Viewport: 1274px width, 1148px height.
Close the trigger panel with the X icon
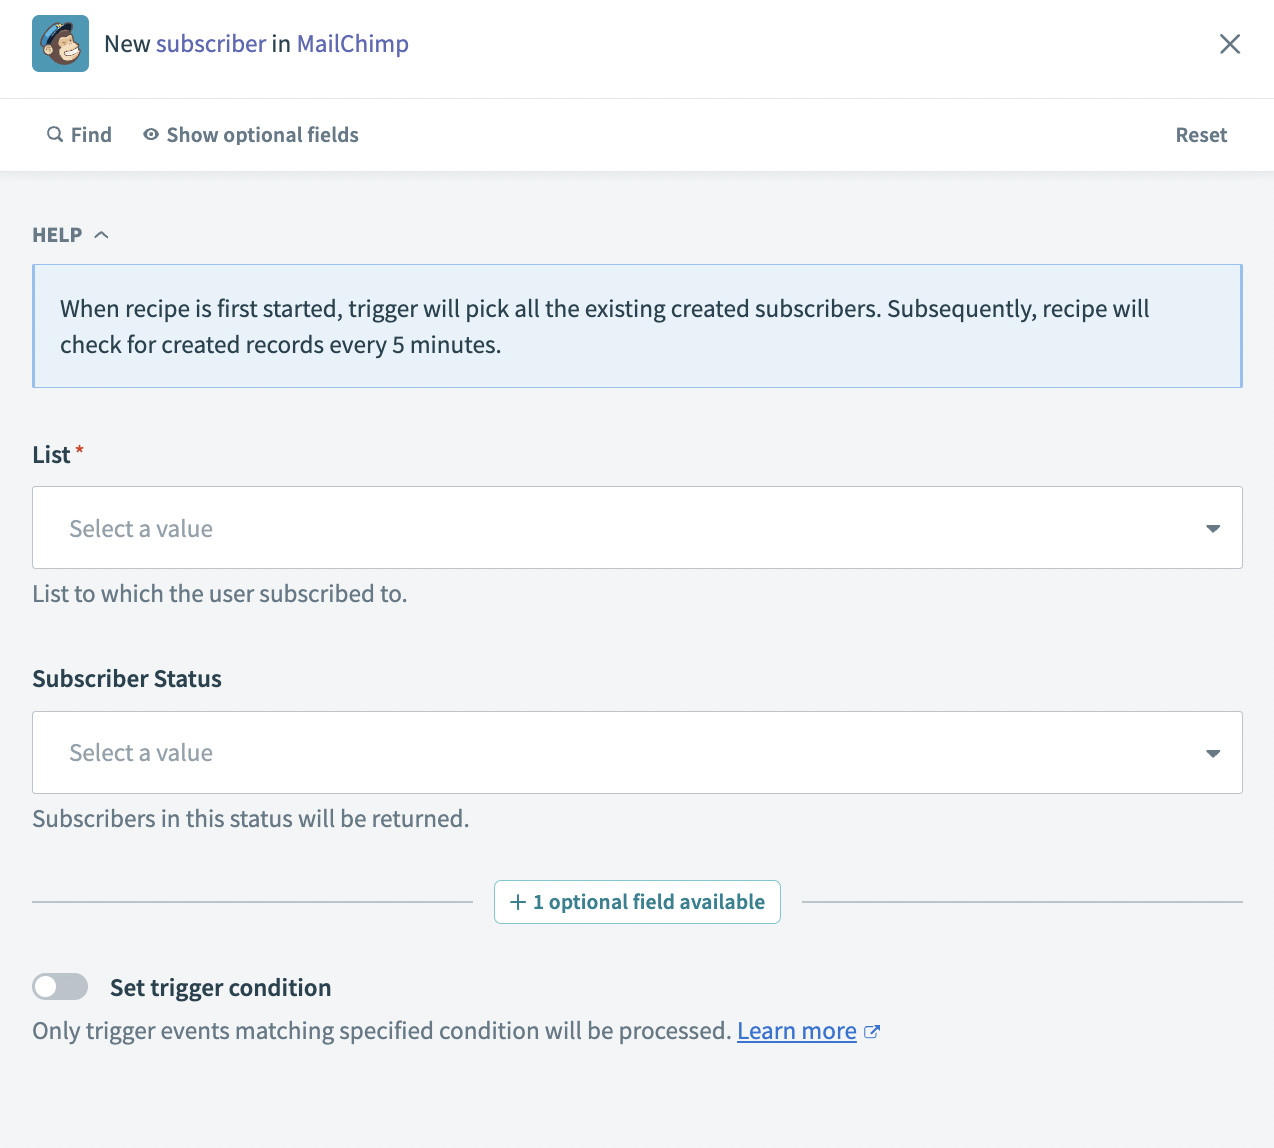click(x=1229, y=44)
